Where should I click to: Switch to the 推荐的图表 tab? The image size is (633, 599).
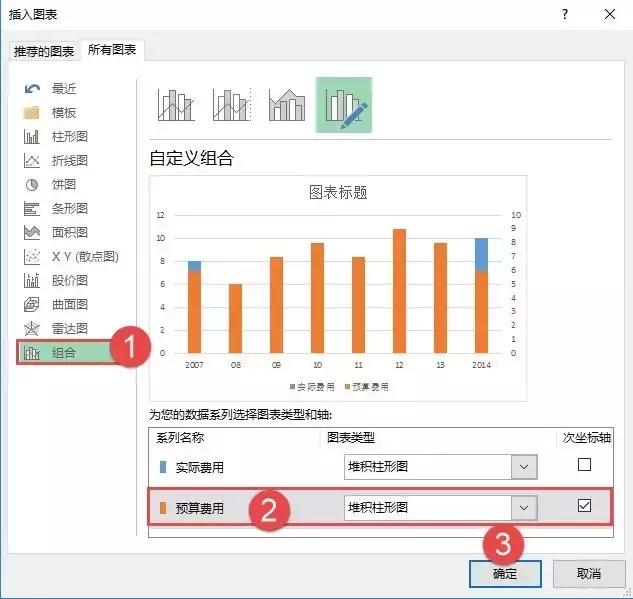coord(44,51)
